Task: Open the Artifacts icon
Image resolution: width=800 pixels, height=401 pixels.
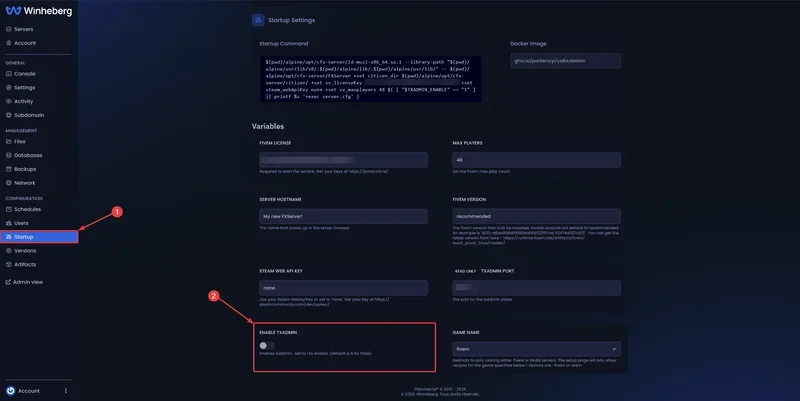Action: (9, 264)
